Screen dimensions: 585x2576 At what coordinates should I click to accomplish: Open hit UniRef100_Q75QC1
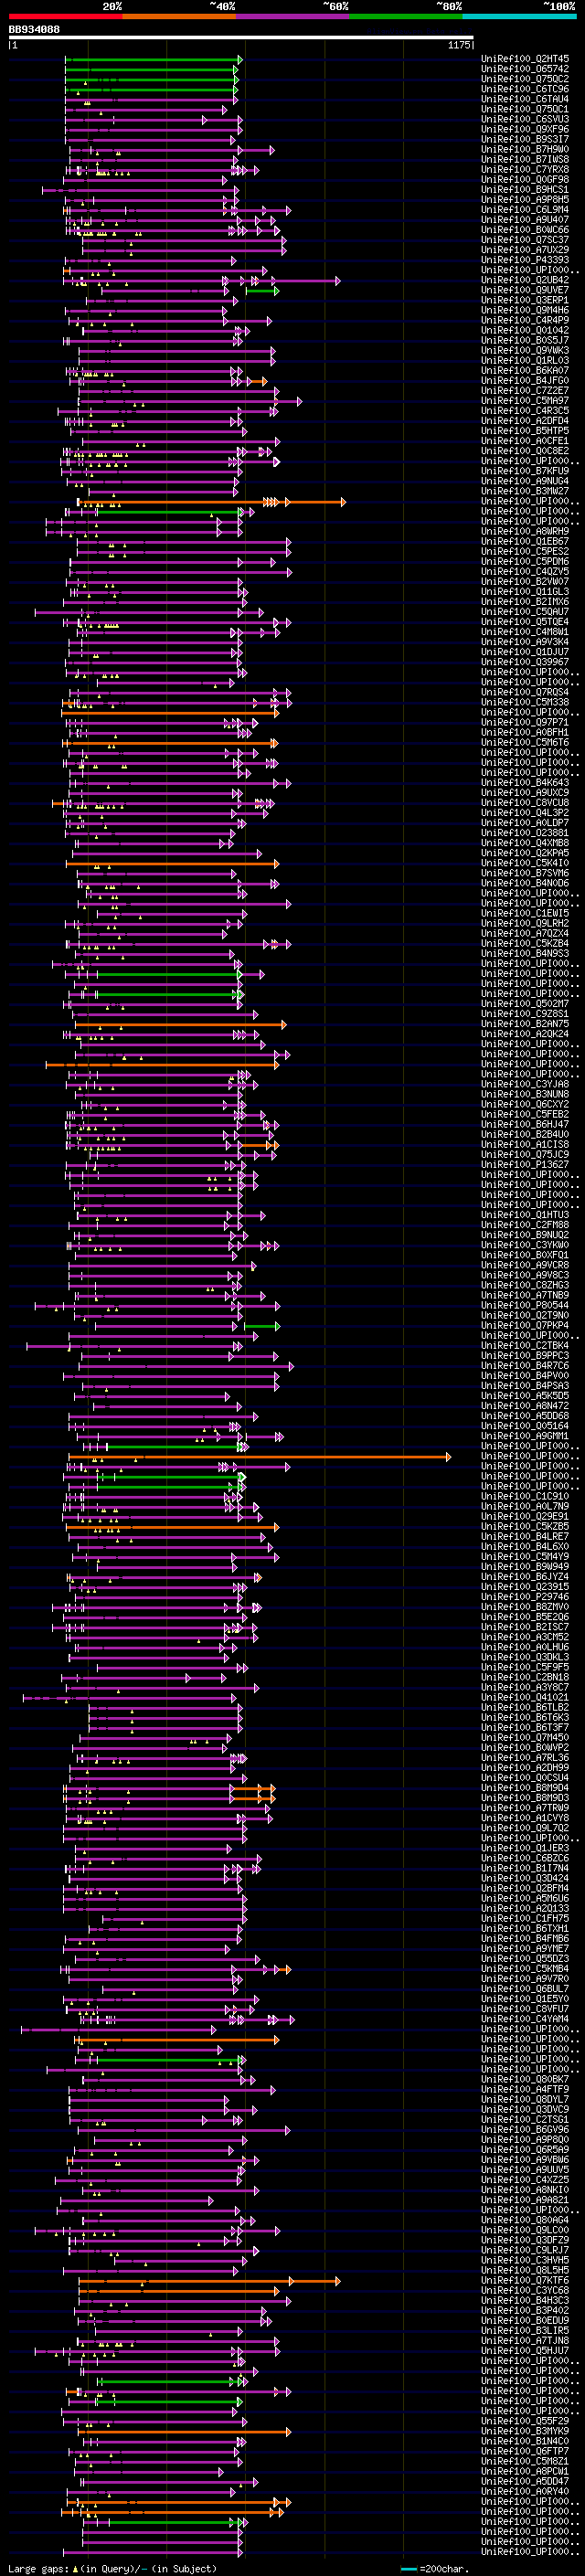(x=525, y=110)
